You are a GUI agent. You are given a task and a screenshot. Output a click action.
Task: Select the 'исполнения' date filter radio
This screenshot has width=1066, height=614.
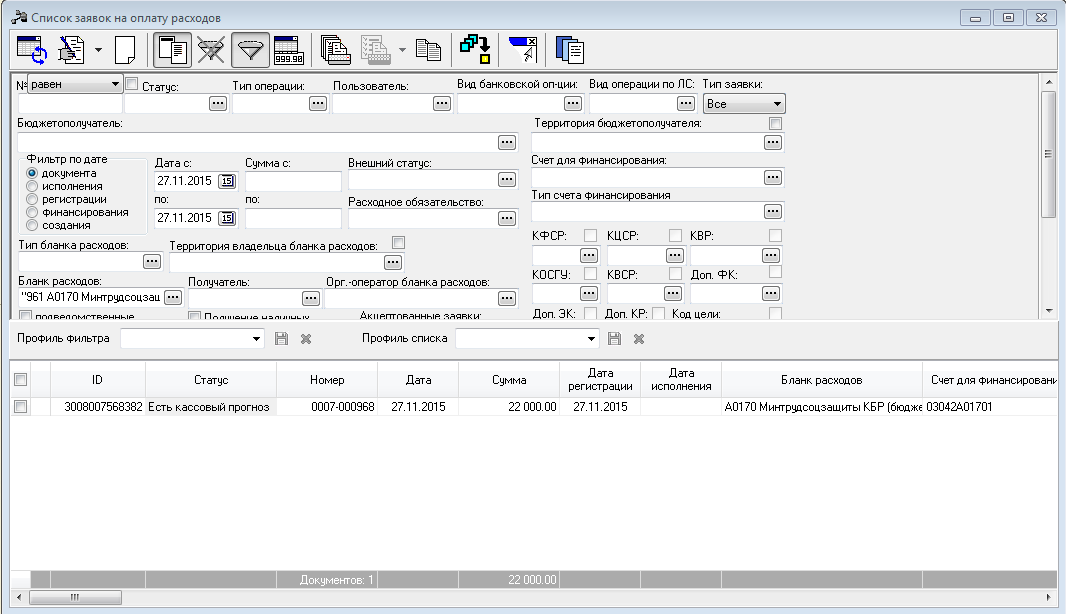tap(32, 186)
